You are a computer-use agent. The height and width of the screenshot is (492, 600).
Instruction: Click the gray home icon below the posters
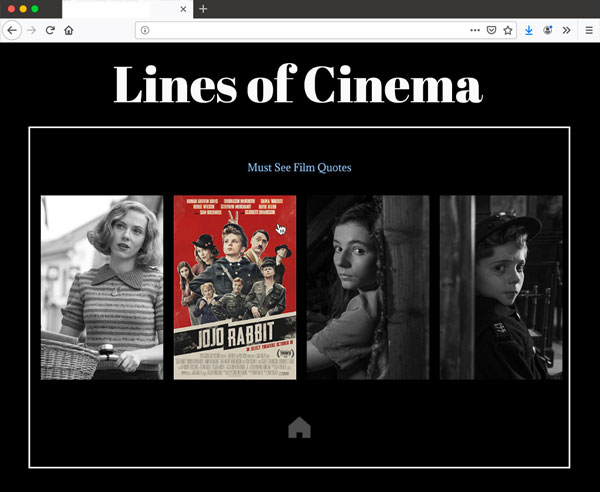pyautogui.click(x=299, y=428)
